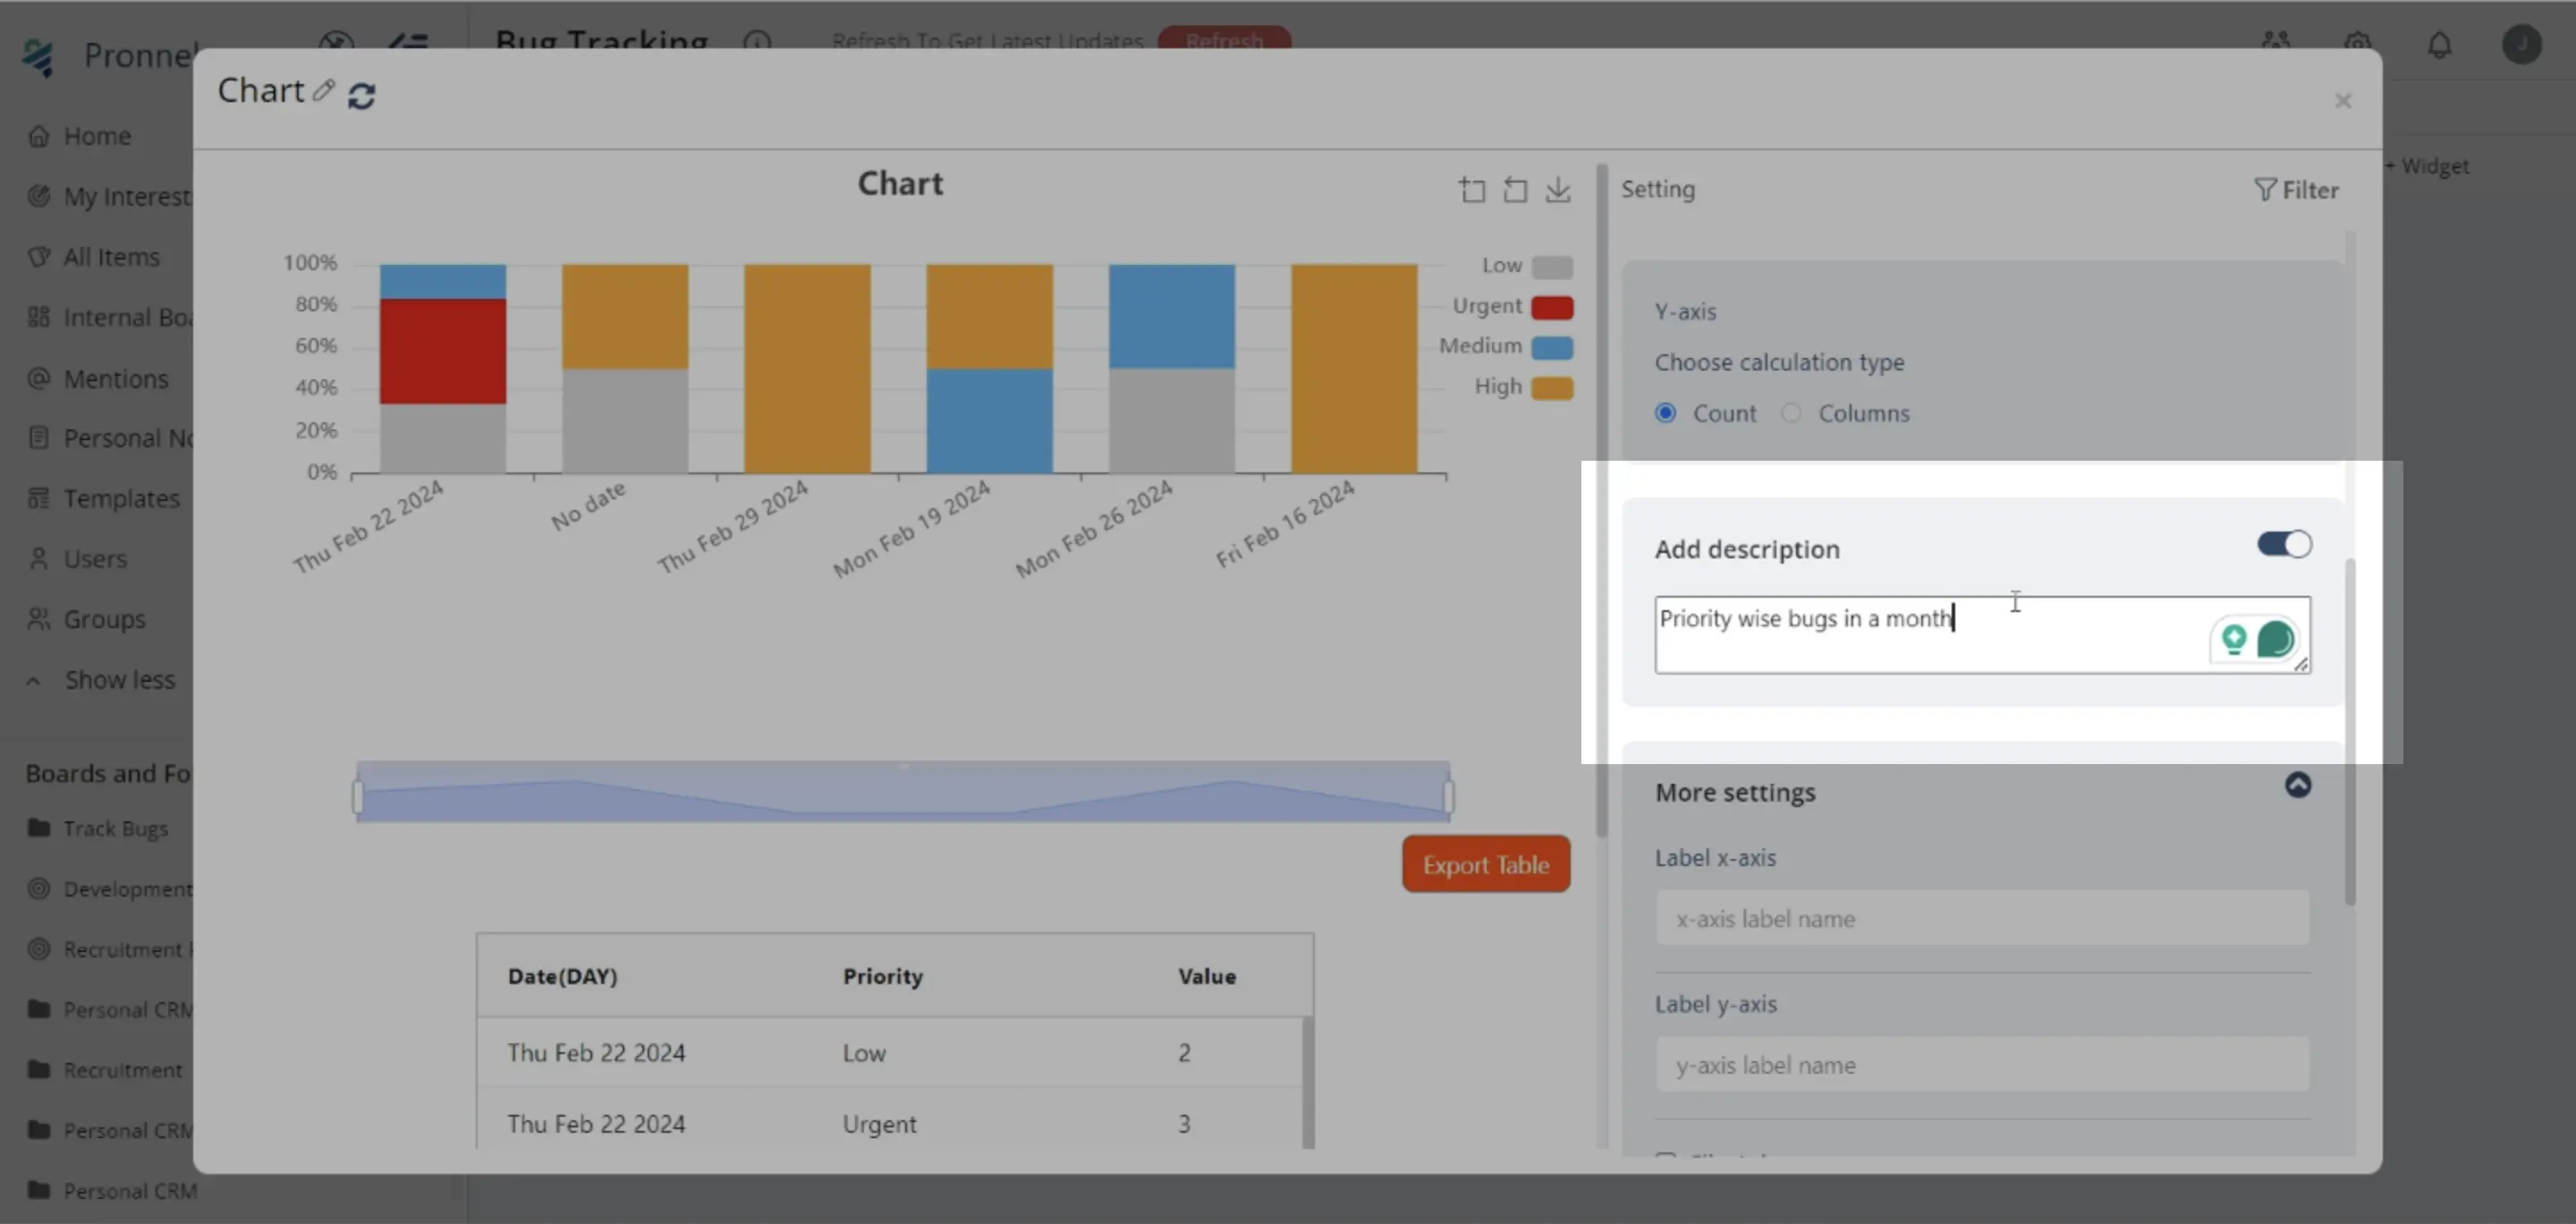Click the zoom reset icon above chart

click(1515, 190)
